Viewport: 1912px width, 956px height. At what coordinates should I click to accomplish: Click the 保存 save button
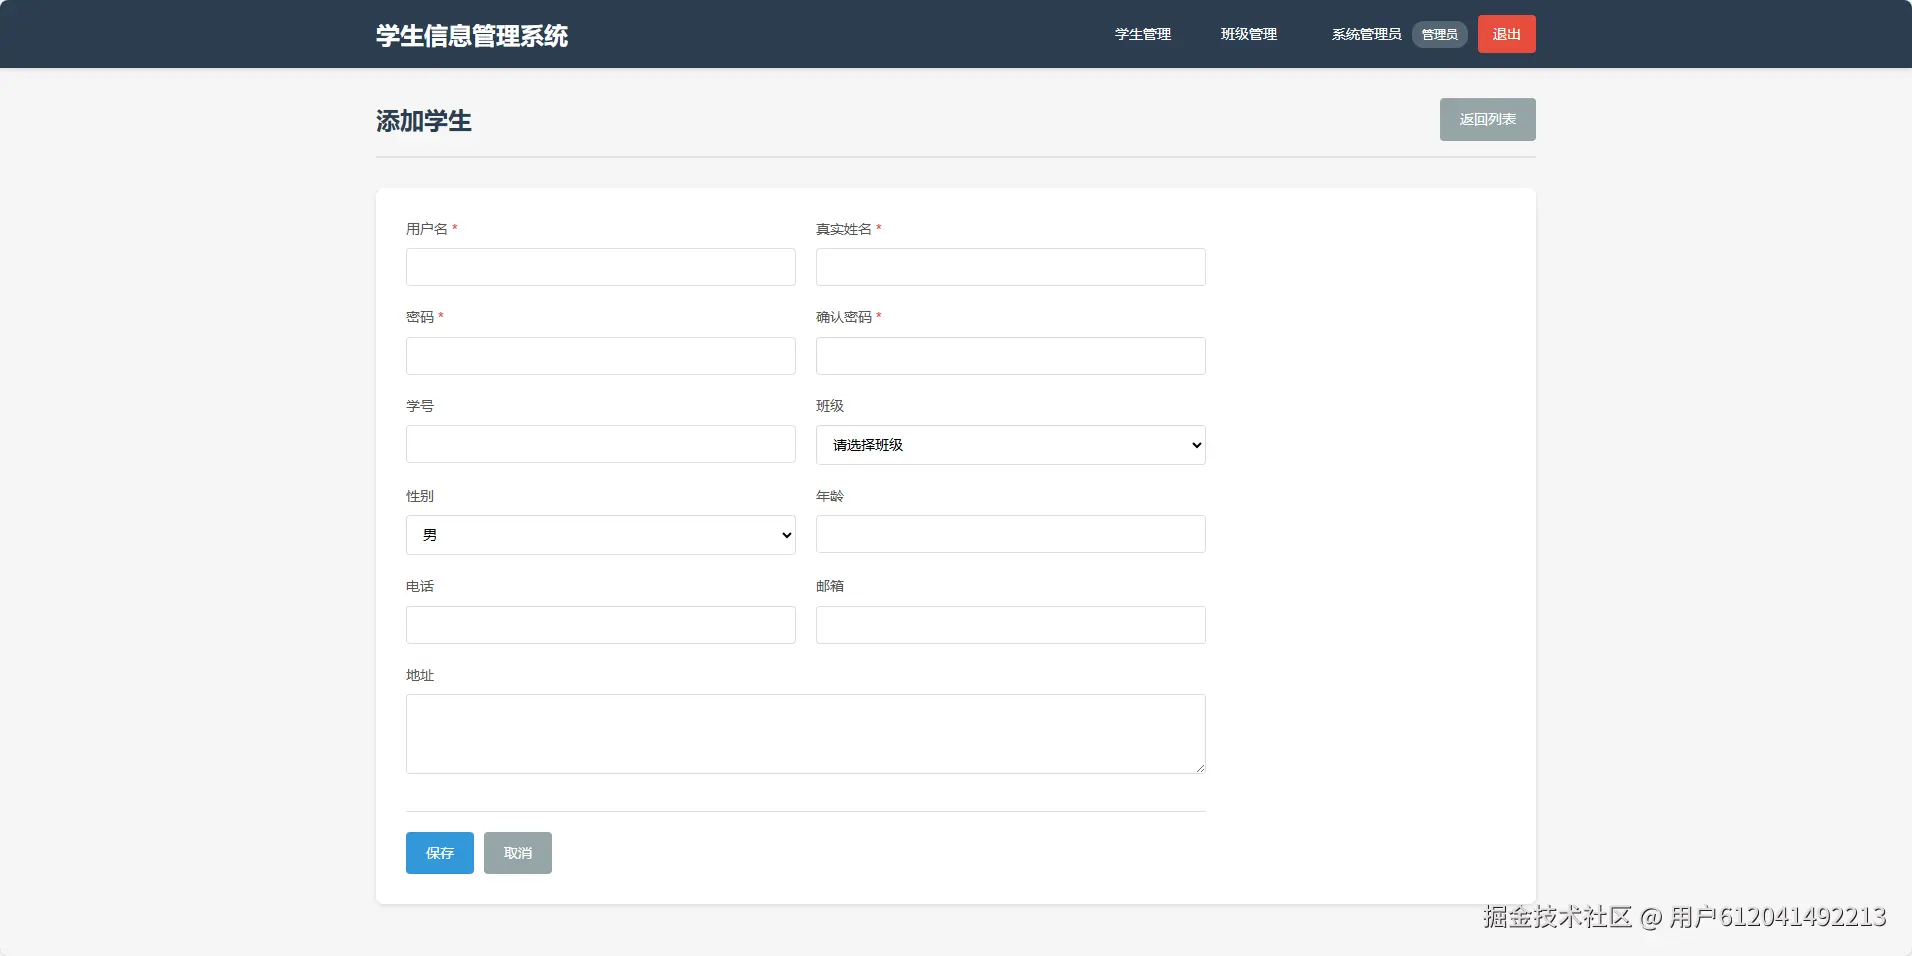click(x=438, y=852)
